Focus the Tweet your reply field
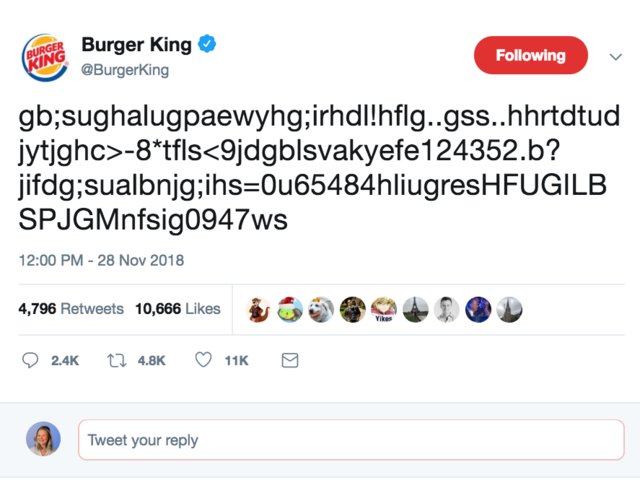The image size is (640, 480). click(x=351, y=440)
